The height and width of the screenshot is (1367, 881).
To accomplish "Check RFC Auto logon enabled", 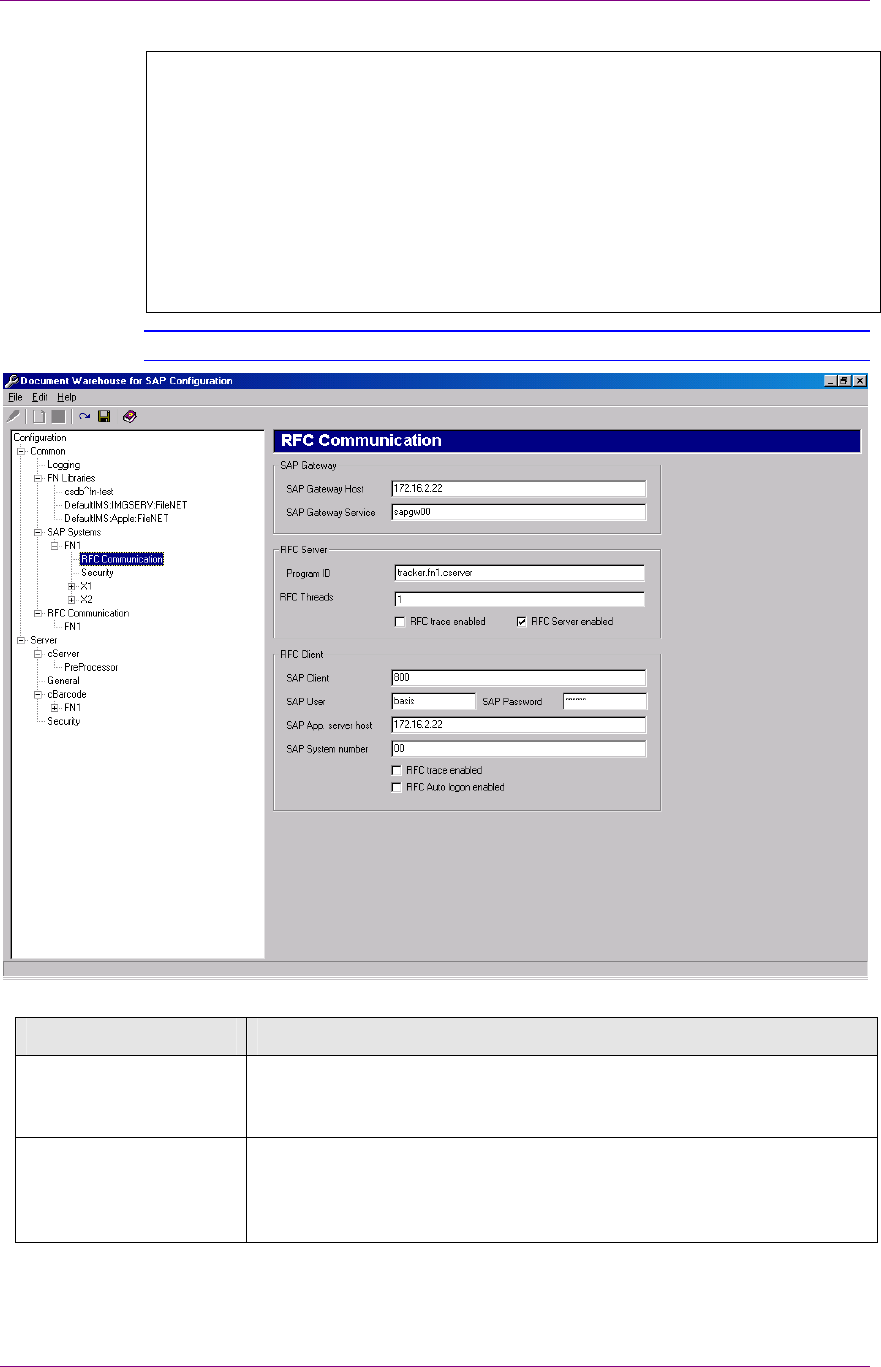I will [x=397, y=787].
